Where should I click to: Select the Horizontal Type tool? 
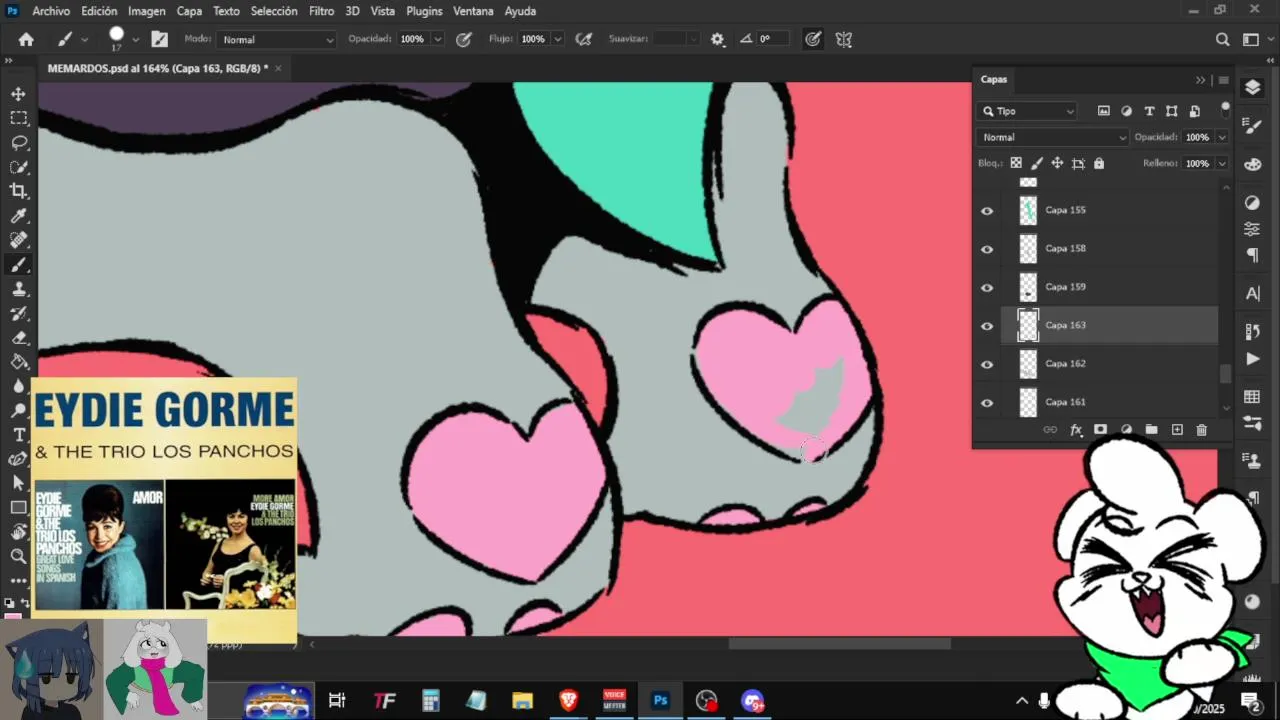pyautogui.click(x=18, y=435)
